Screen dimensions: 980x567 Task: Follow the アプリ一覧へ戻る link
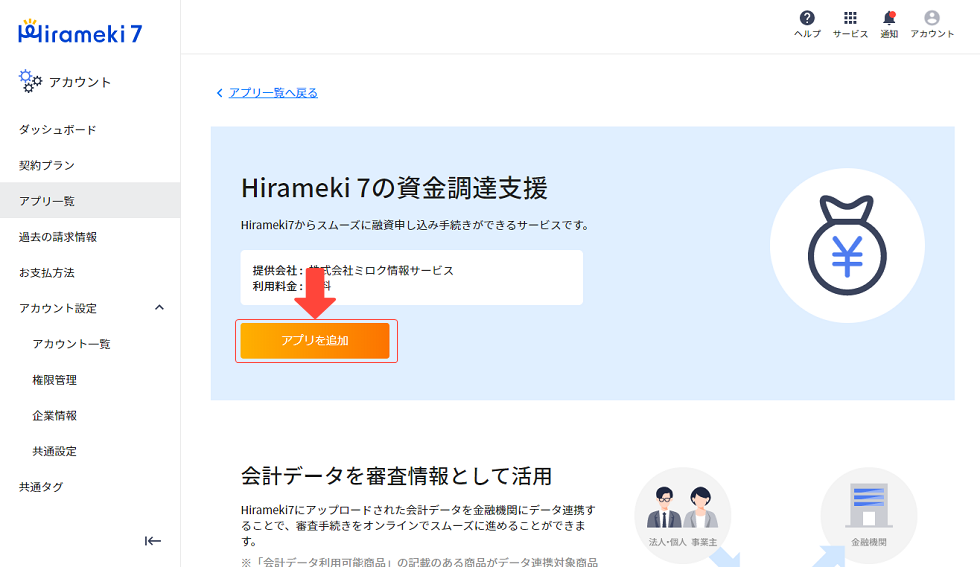point(273,93)
